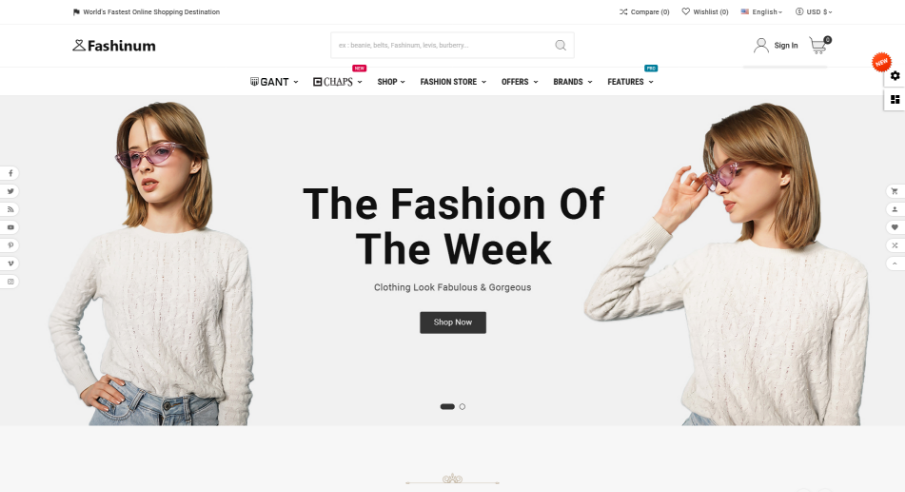Focus the product search input field
The width and height of the screenshot is (905, 492).
pyautogui.click(x=444, y=45)
